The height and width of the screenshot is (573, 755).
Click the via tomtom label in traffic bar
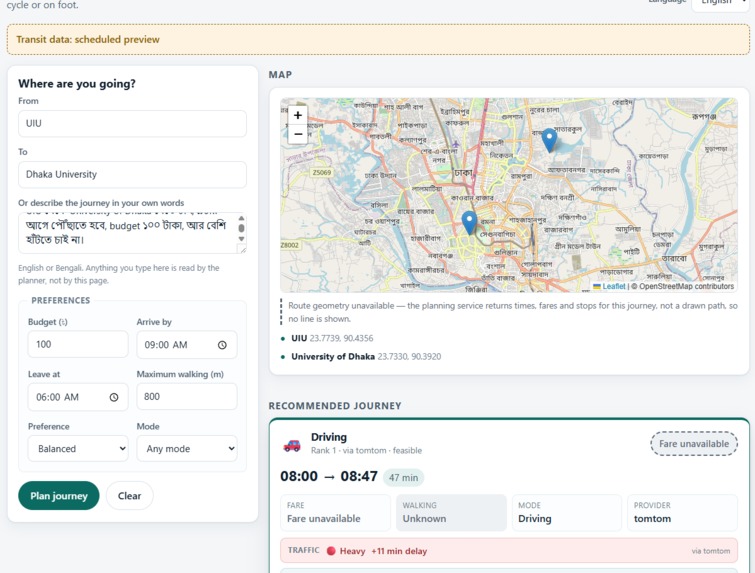(711, 551)
